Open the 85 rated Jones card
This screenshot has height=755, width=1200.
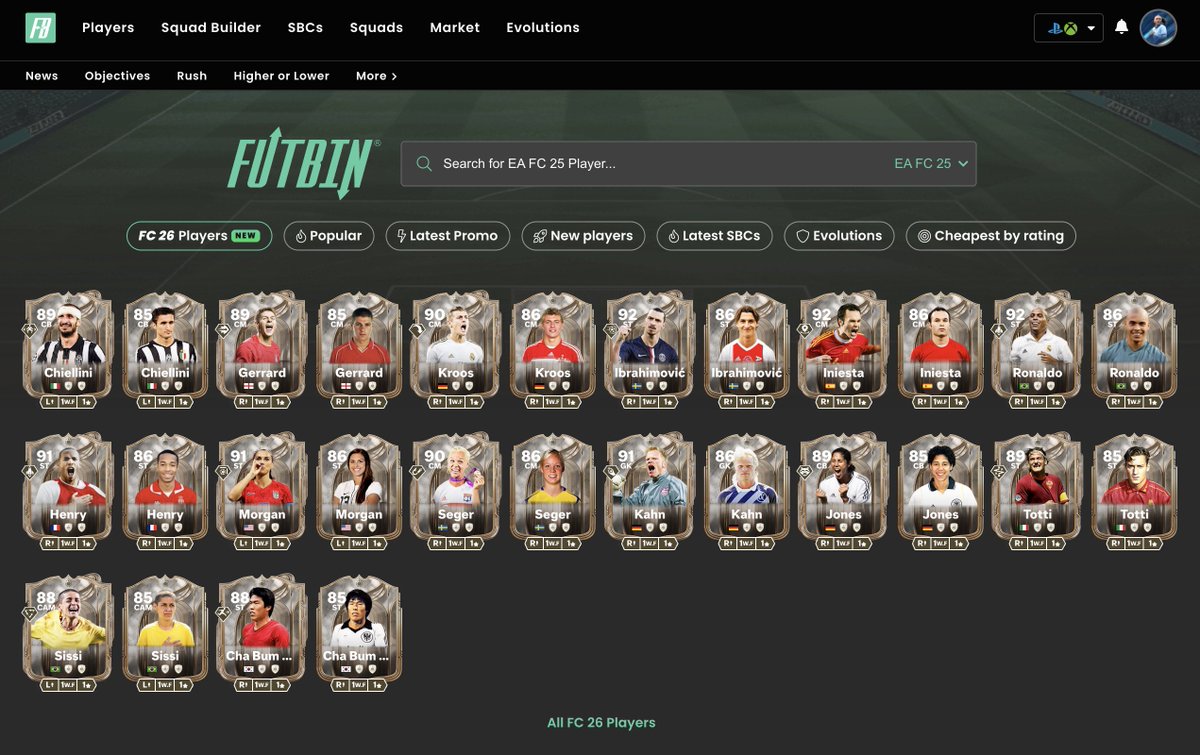(x=941, y=492)
